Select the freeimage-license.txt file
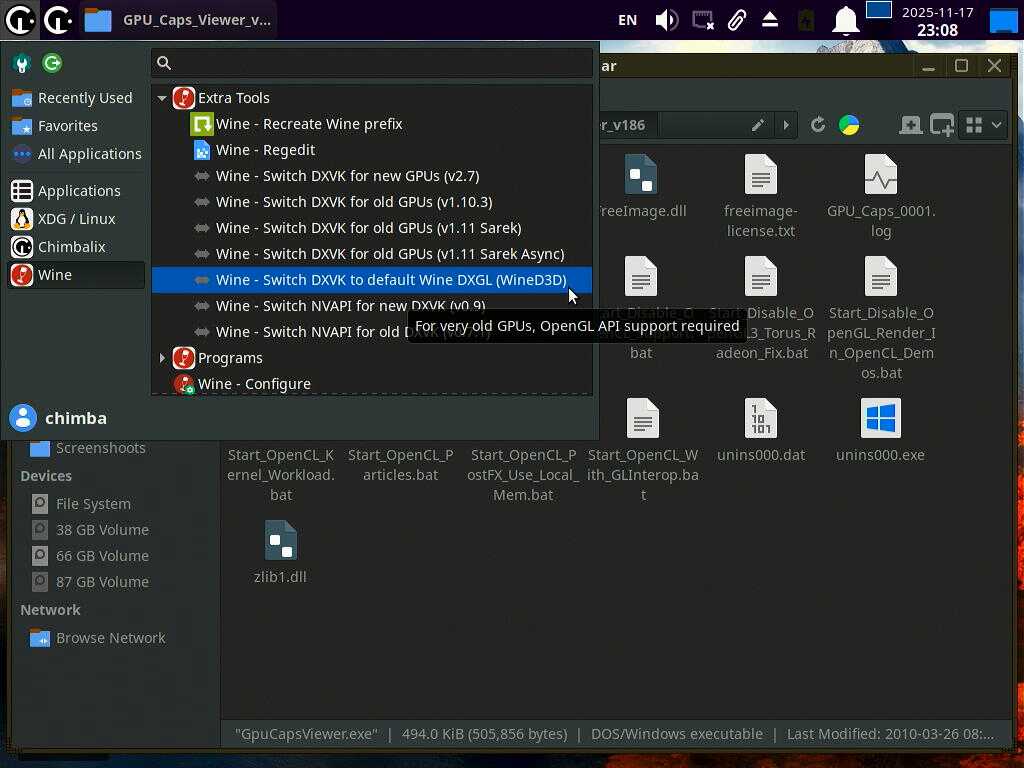Image resolution: width=1024 pixels, height=768 pixels. (761, 197)
